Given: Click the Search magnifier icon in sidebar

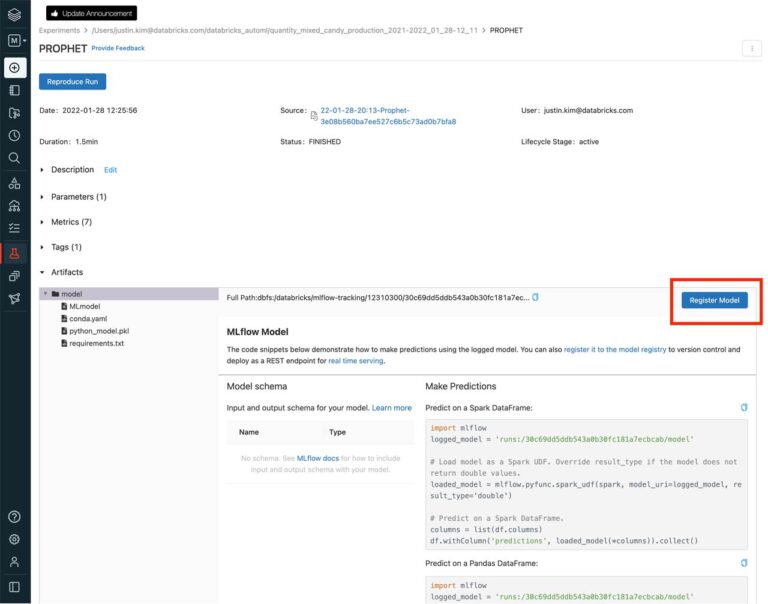Looking at the screenshot, I should point(15,158).
